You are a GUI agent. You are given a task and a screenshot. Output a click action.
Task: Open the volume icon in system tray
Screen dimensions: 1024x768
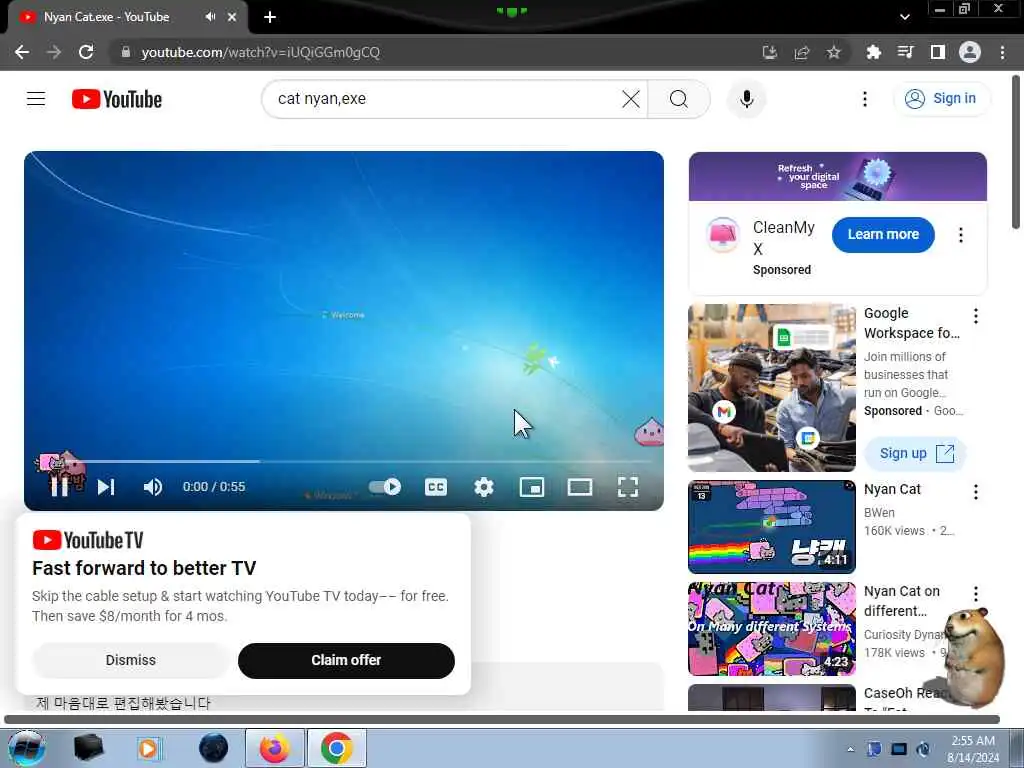point(923,749)
